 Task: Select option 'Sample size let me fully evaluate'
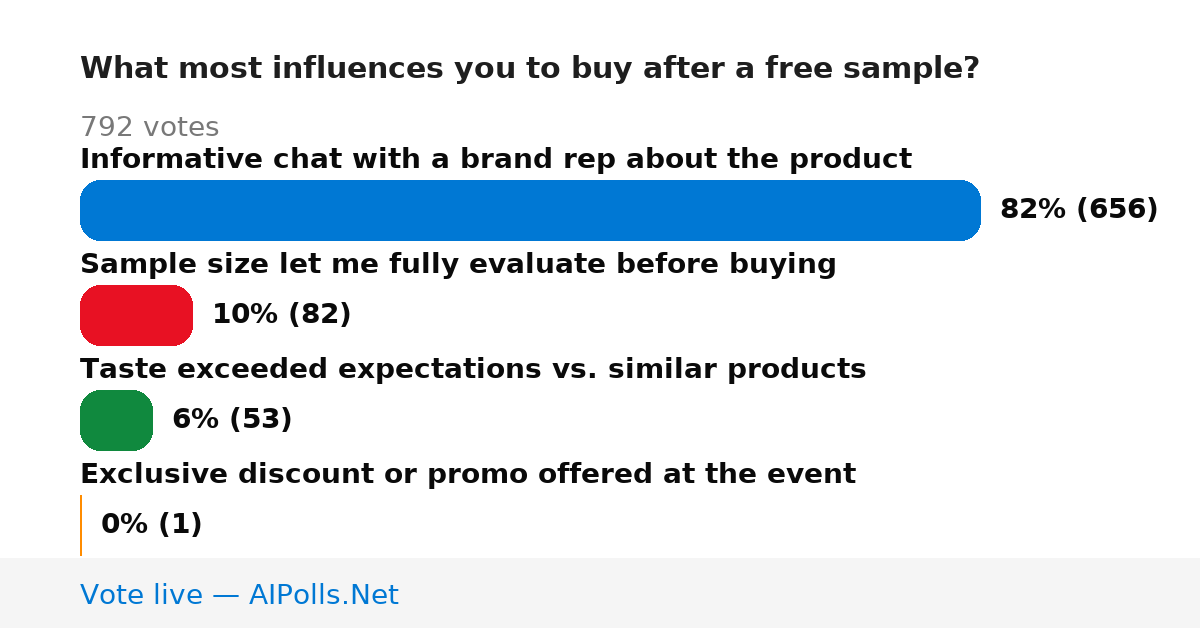tap(458, 265)
